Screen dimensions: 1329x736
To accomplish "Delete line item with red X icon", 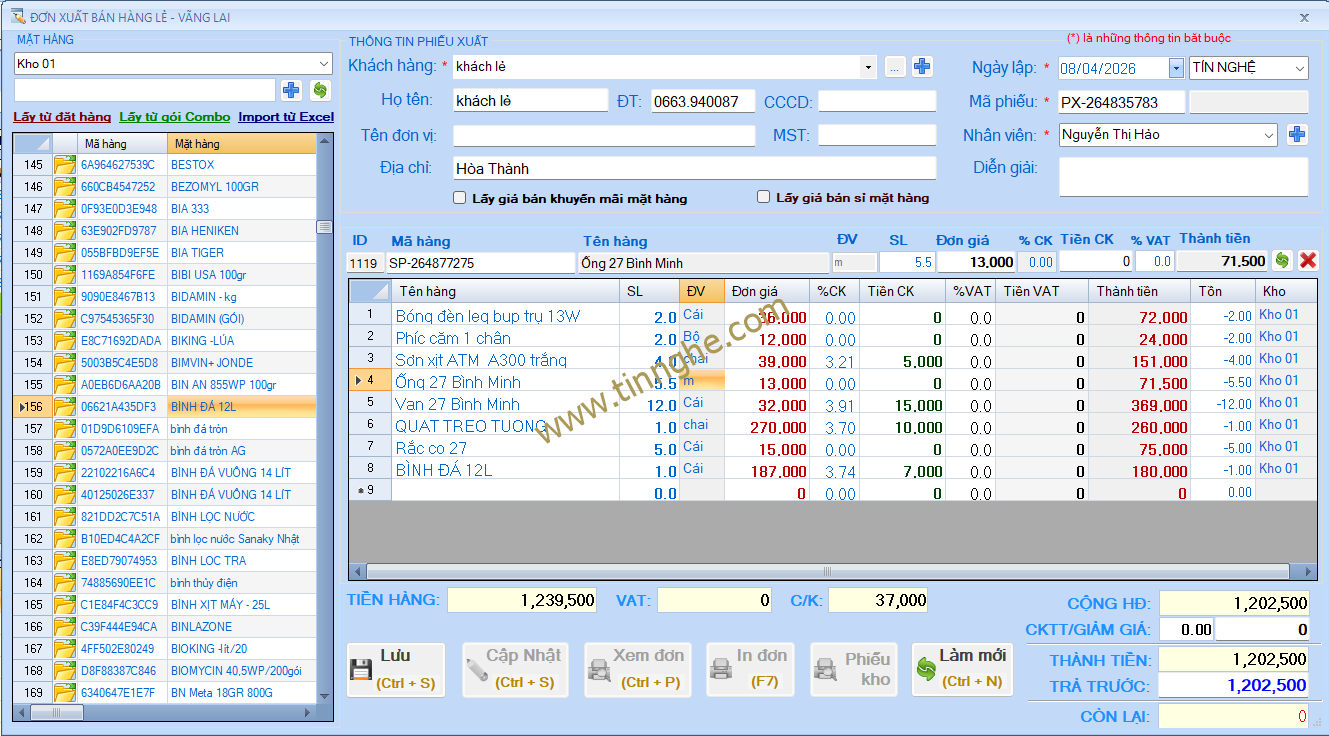I will click(x=1307, y=261).
